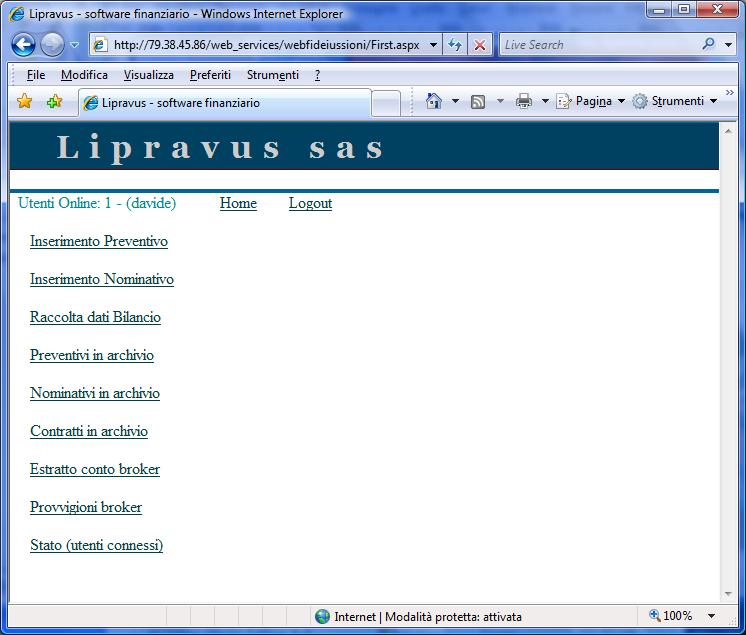Open the Provvigioni broker link
Screen dimensions: 746x635
click(x=86, y=508)
